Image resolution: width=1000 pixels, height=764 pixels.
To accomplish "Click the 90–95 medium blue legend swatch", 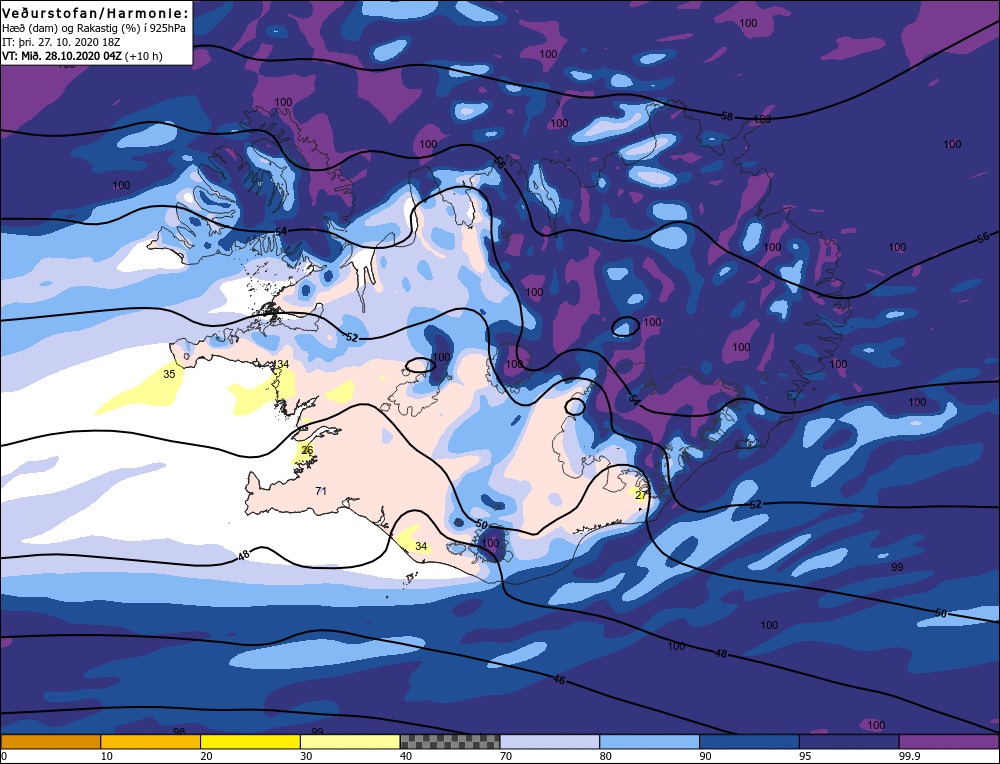I will tap(749, 741).
